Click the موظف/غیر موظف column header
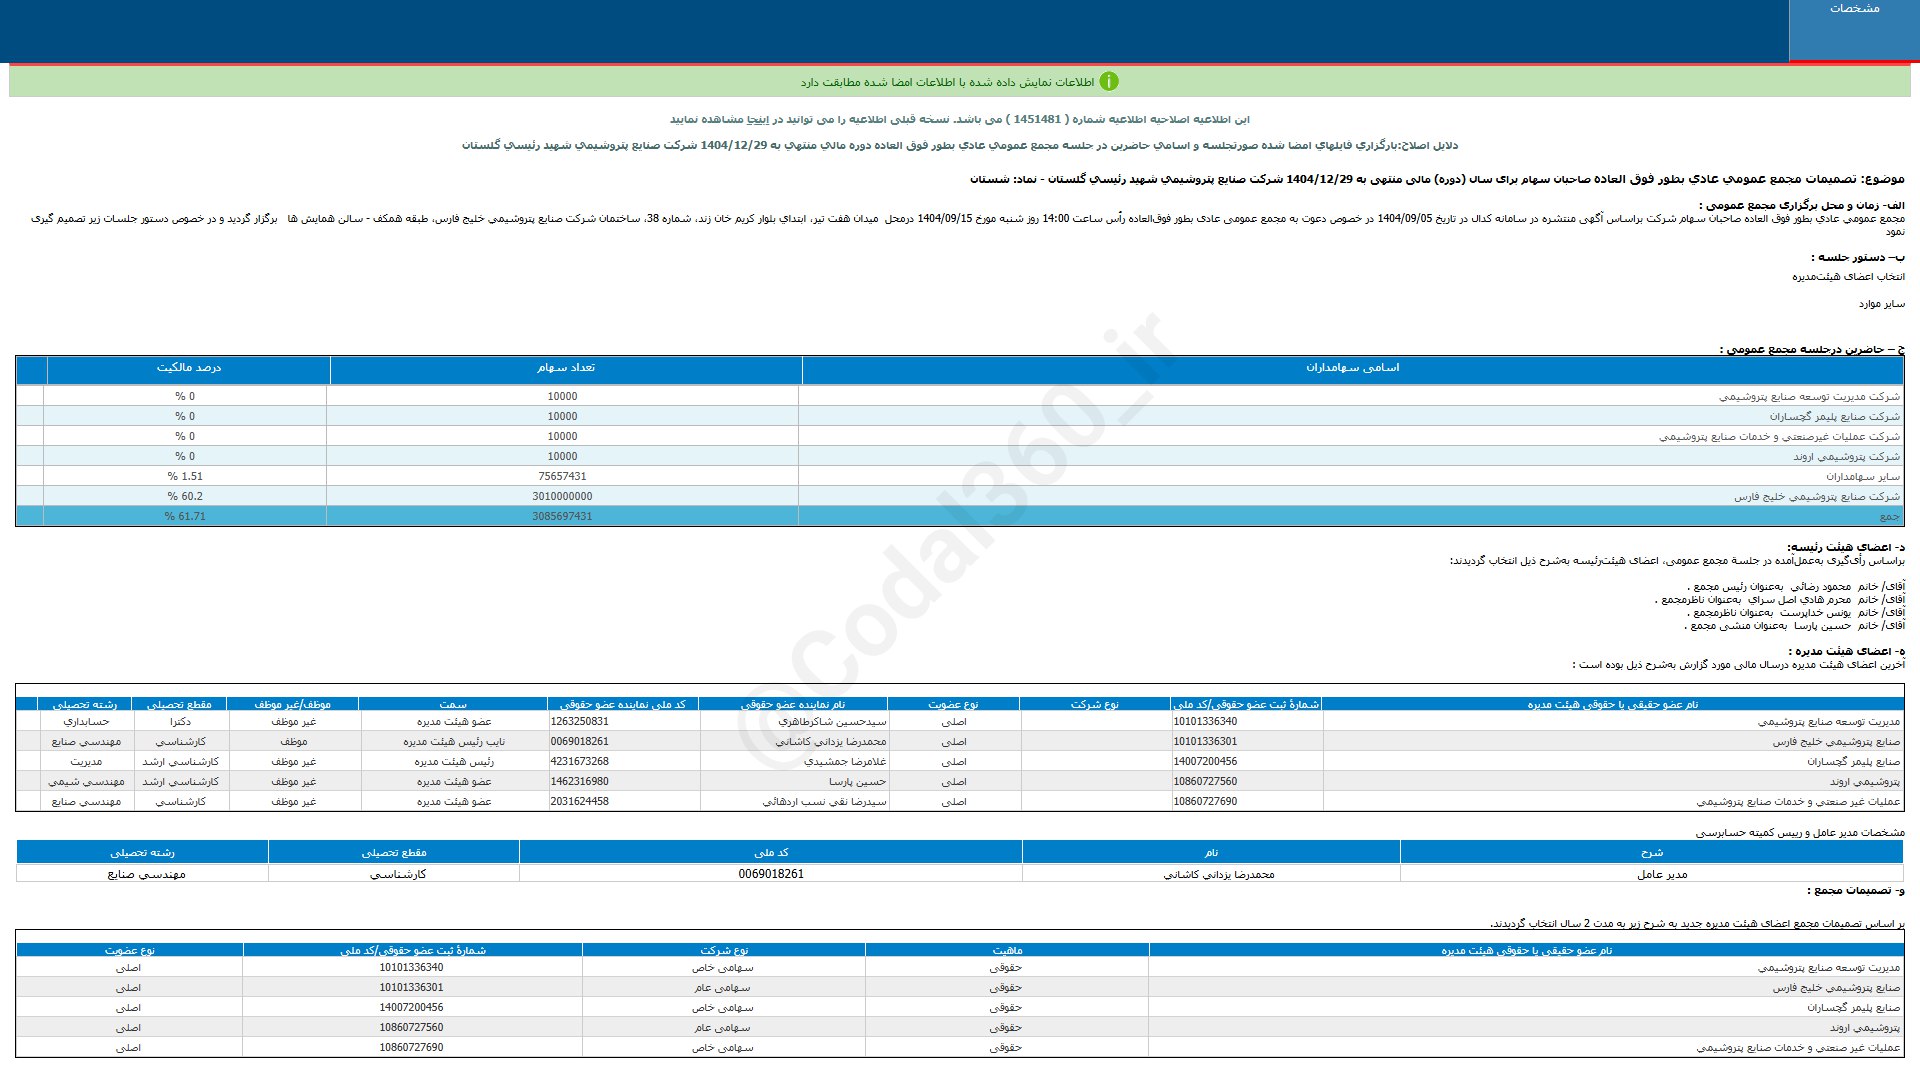Image resolution: width=1920 pixels, height=1080 pixels. tap(293, 704)
